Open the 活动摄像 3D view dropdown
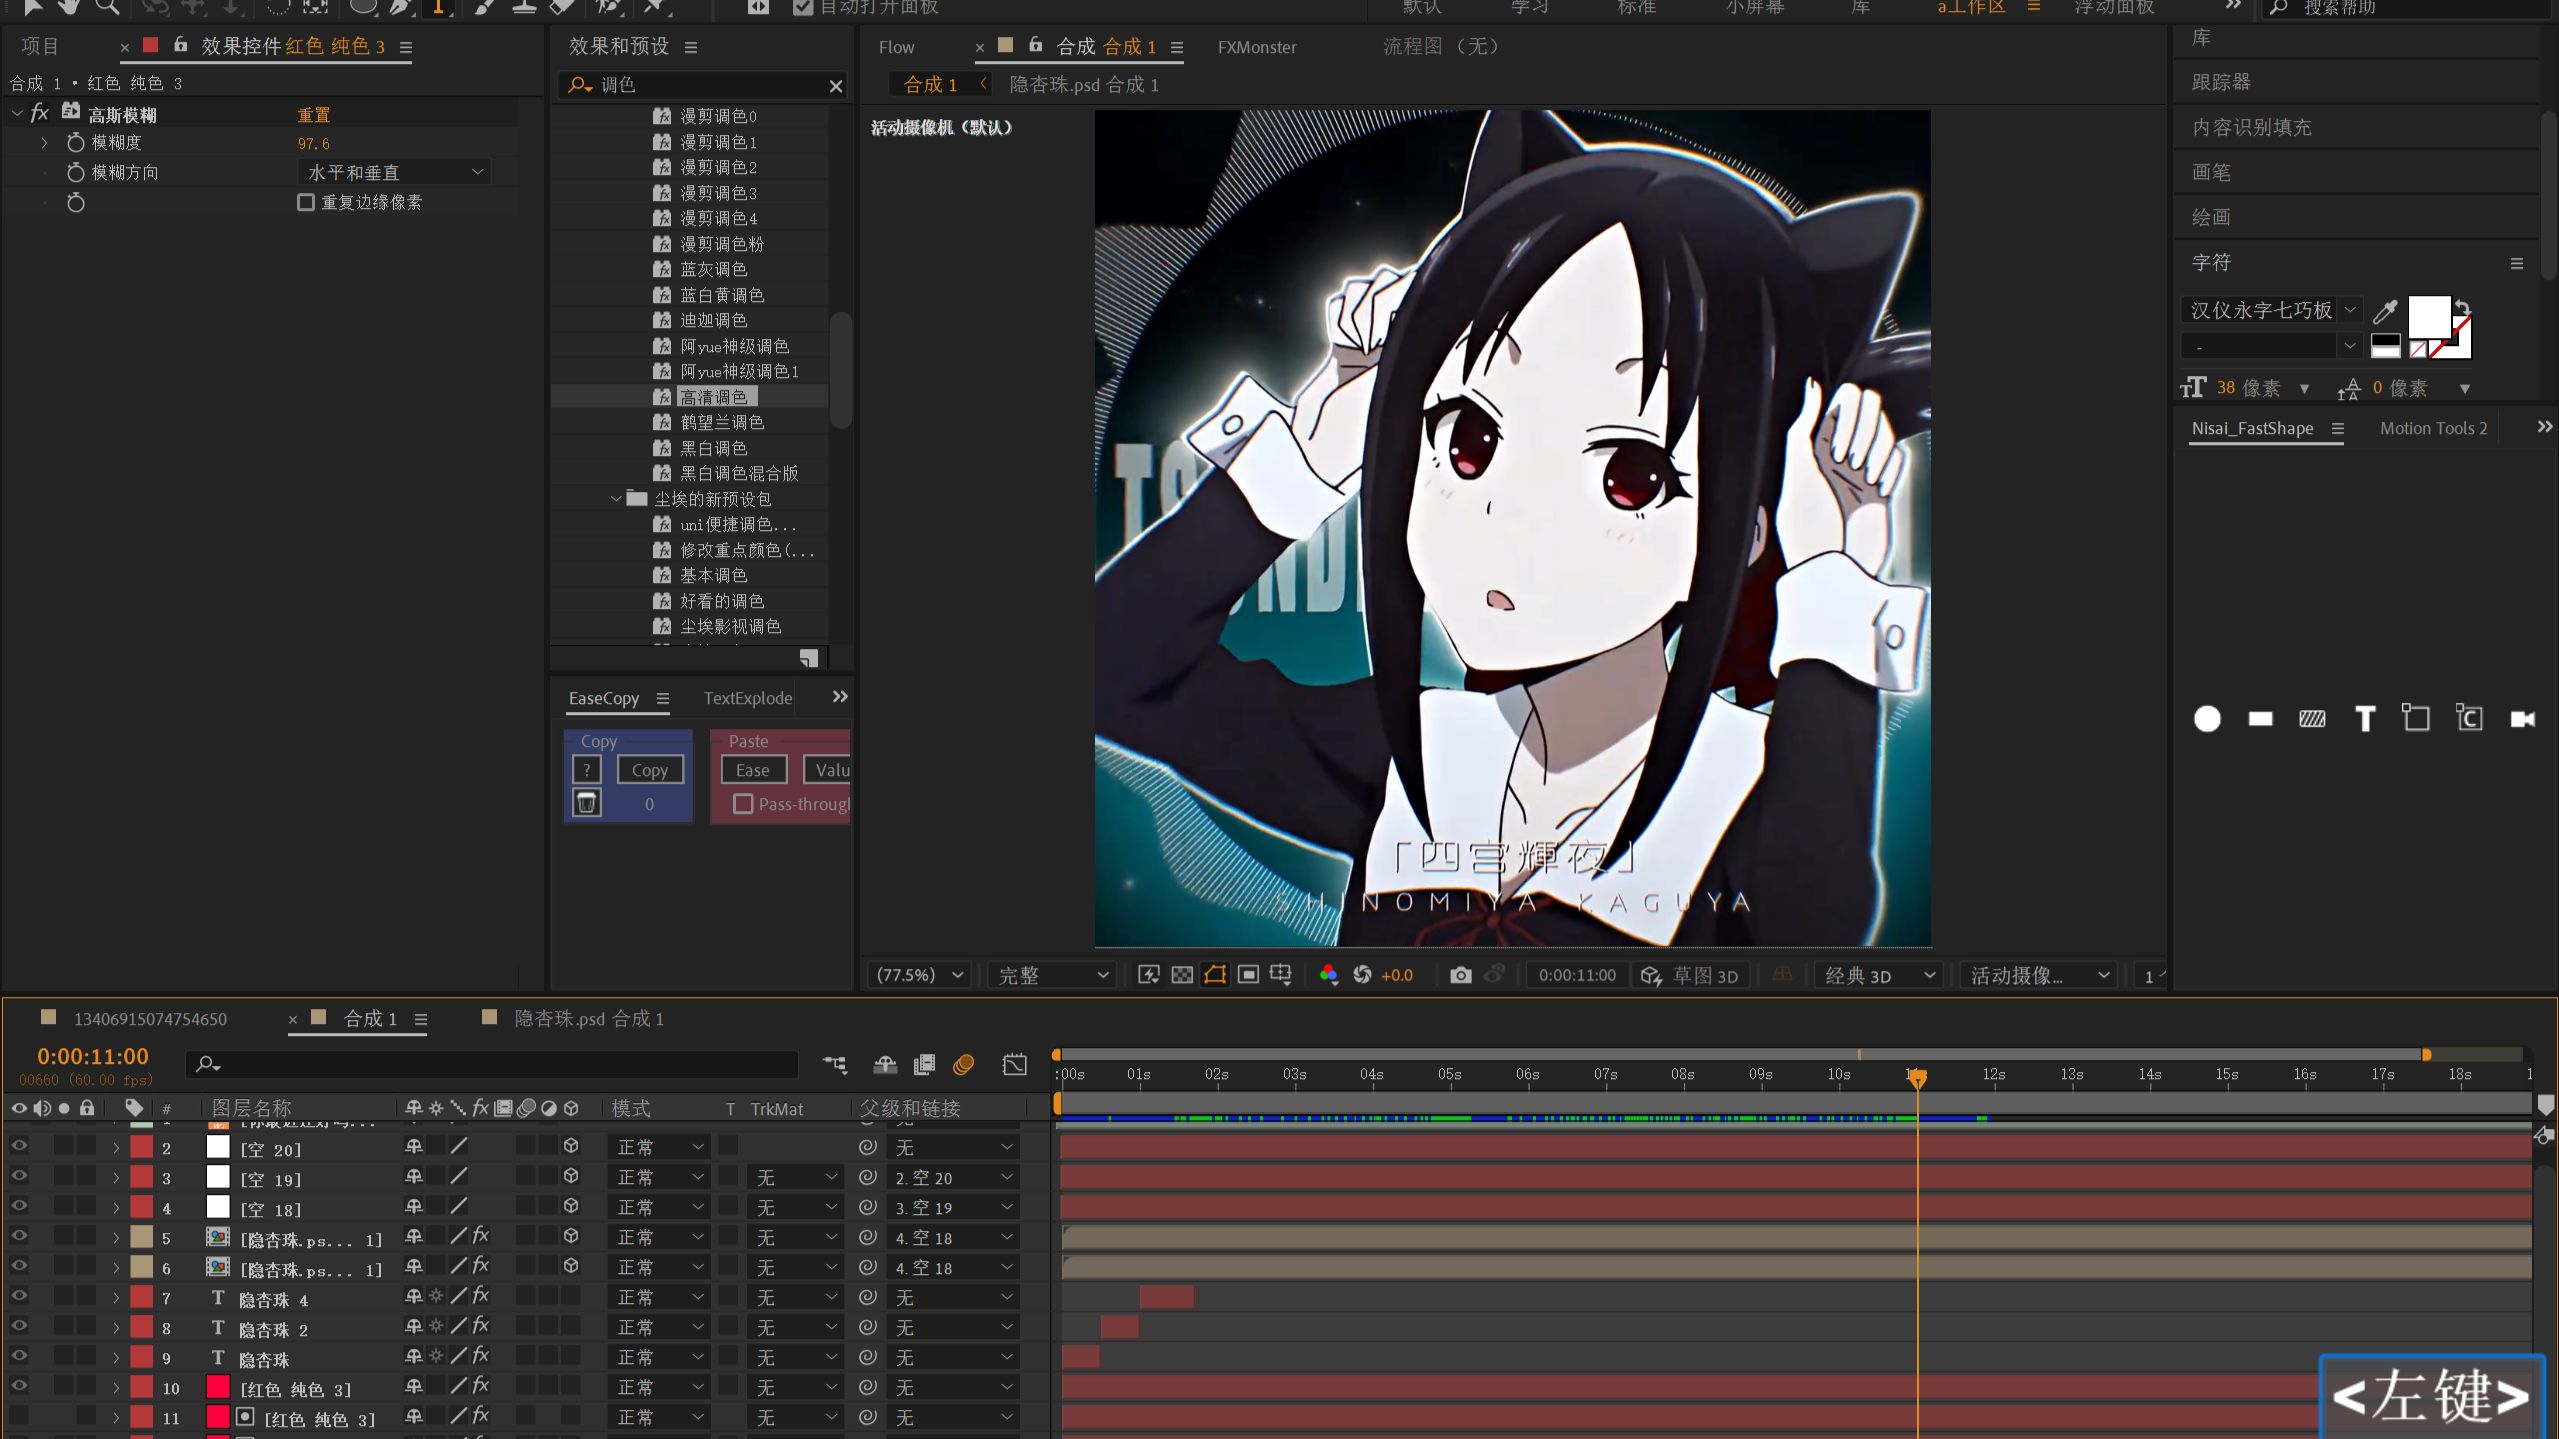 point(2040,975)
